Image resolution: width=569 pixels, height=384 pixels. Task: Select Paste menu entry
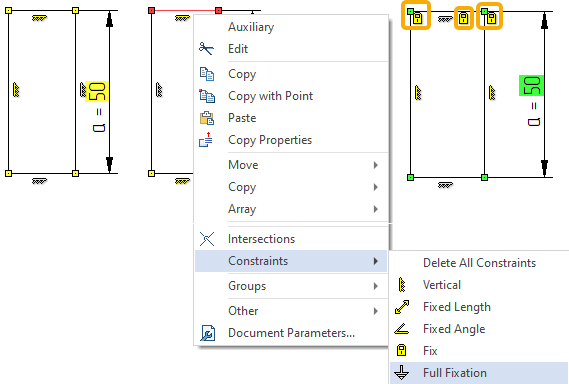[x=291, y=118]
